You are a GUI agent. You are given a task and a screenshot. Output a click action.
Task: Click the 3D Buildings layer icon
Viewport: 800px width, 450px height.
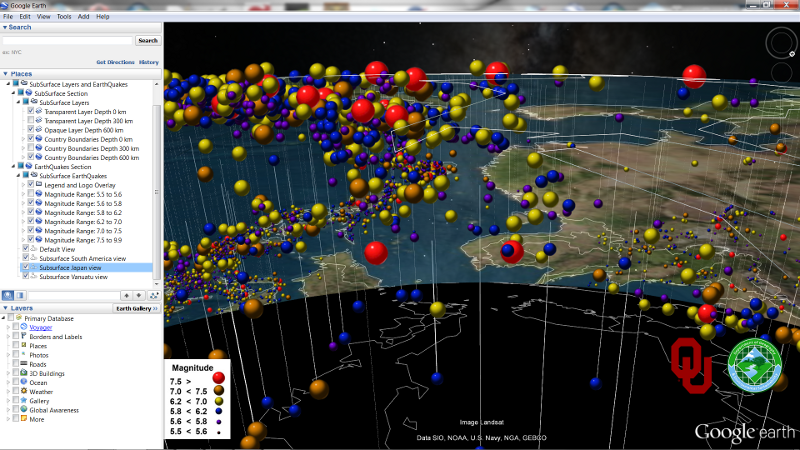(24, 372)
